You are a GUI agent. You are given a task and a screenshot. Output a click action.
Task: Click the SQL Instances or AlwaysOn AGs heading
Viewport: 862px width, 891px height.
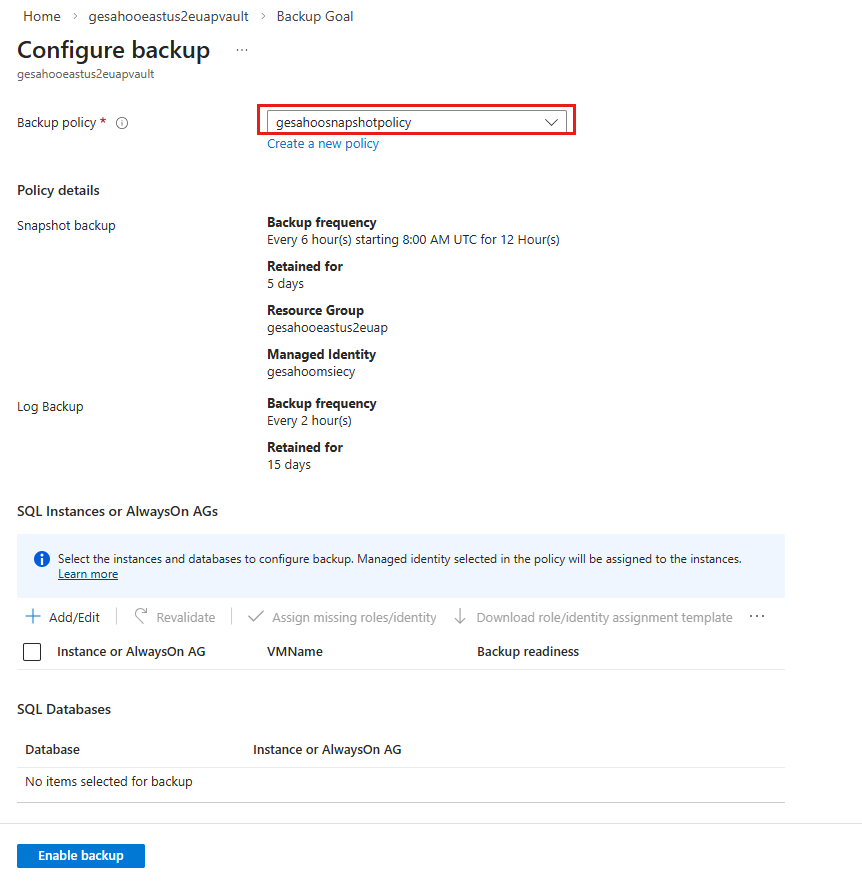(117, 511)
